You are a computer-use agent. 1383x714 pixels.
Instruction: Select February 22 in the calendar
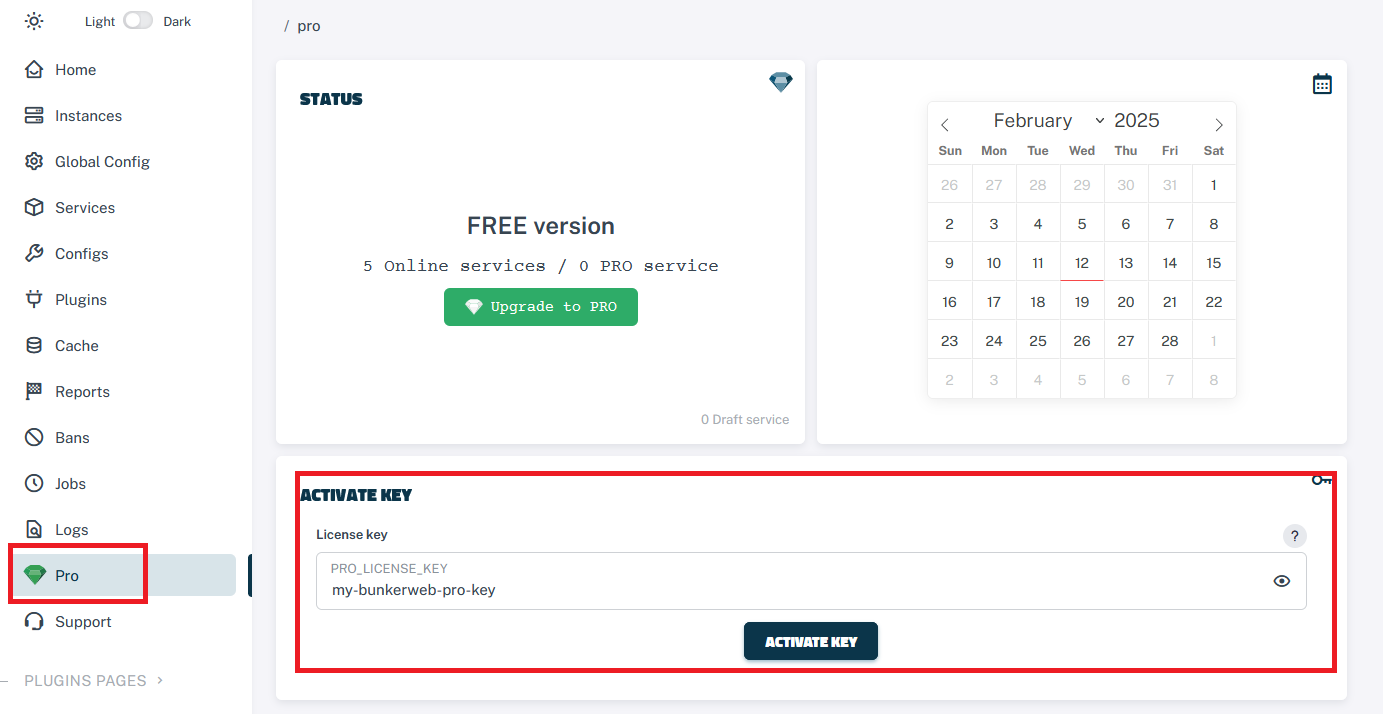tap(1214, 302)
